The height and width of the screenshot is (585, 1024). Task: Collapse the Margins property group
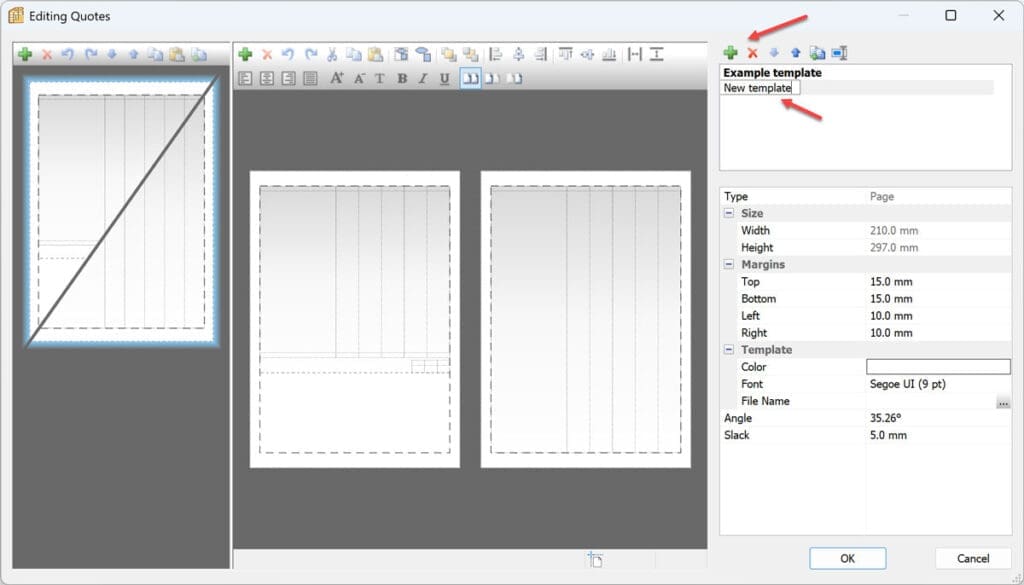point(729,264)
